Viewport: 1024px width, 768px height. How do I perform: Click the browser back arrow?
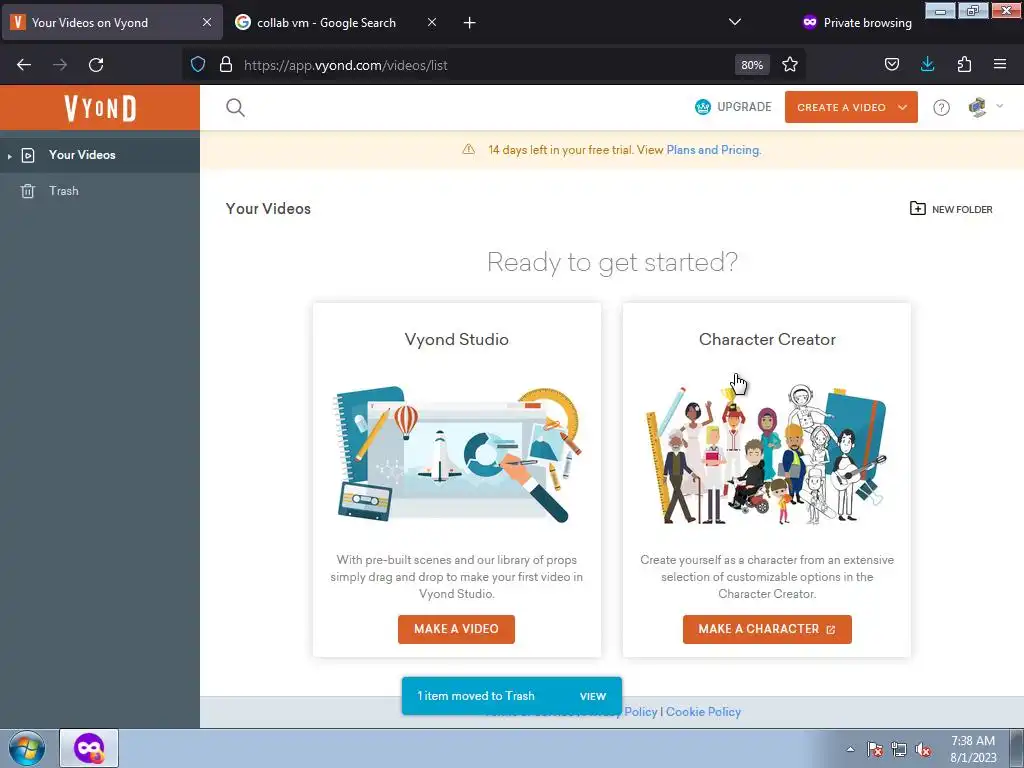(x=24, y=65)
